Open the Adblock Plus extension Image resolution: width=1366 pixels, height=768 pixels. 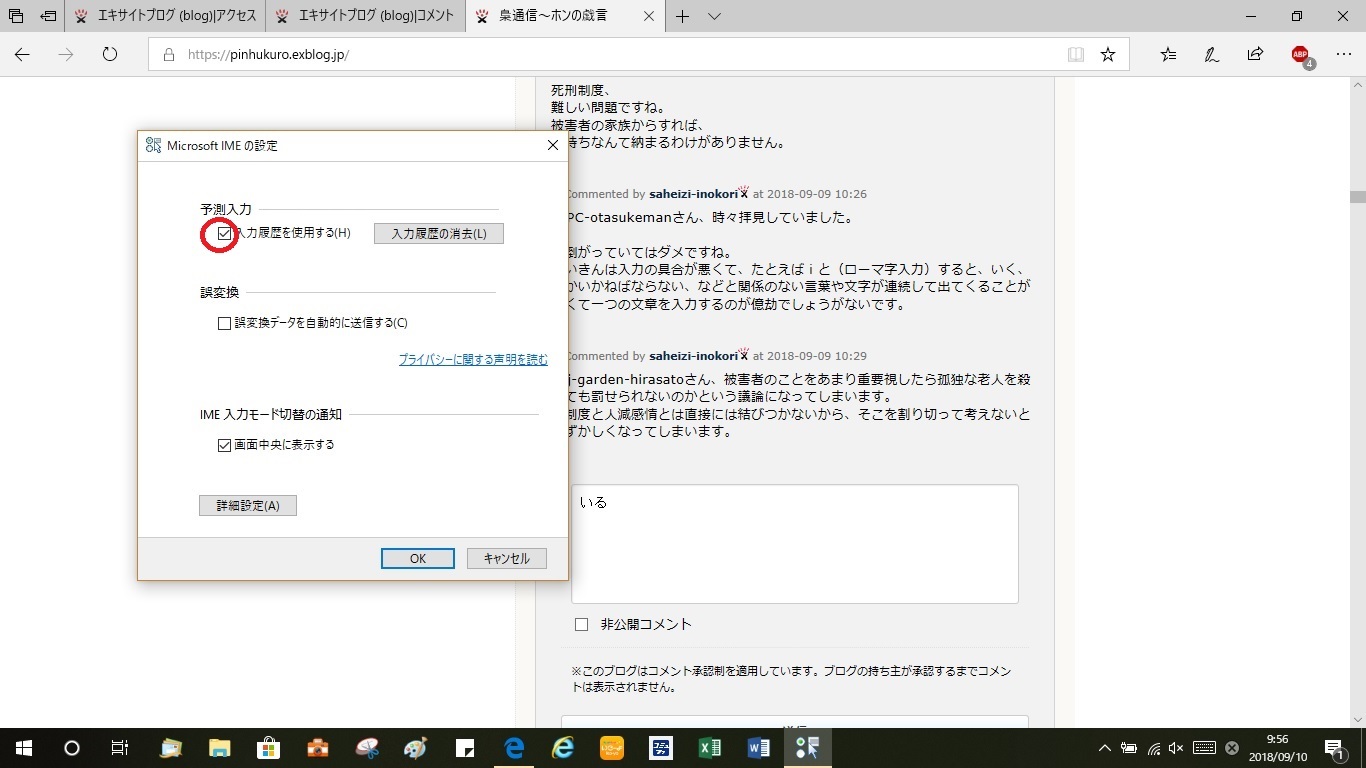coord(1301,56)
